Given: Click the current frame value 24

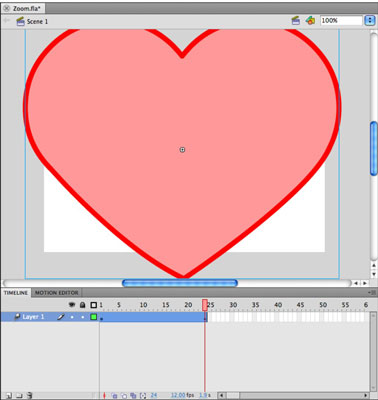Looking at the screenshot, I should click(x=154, y=395).
